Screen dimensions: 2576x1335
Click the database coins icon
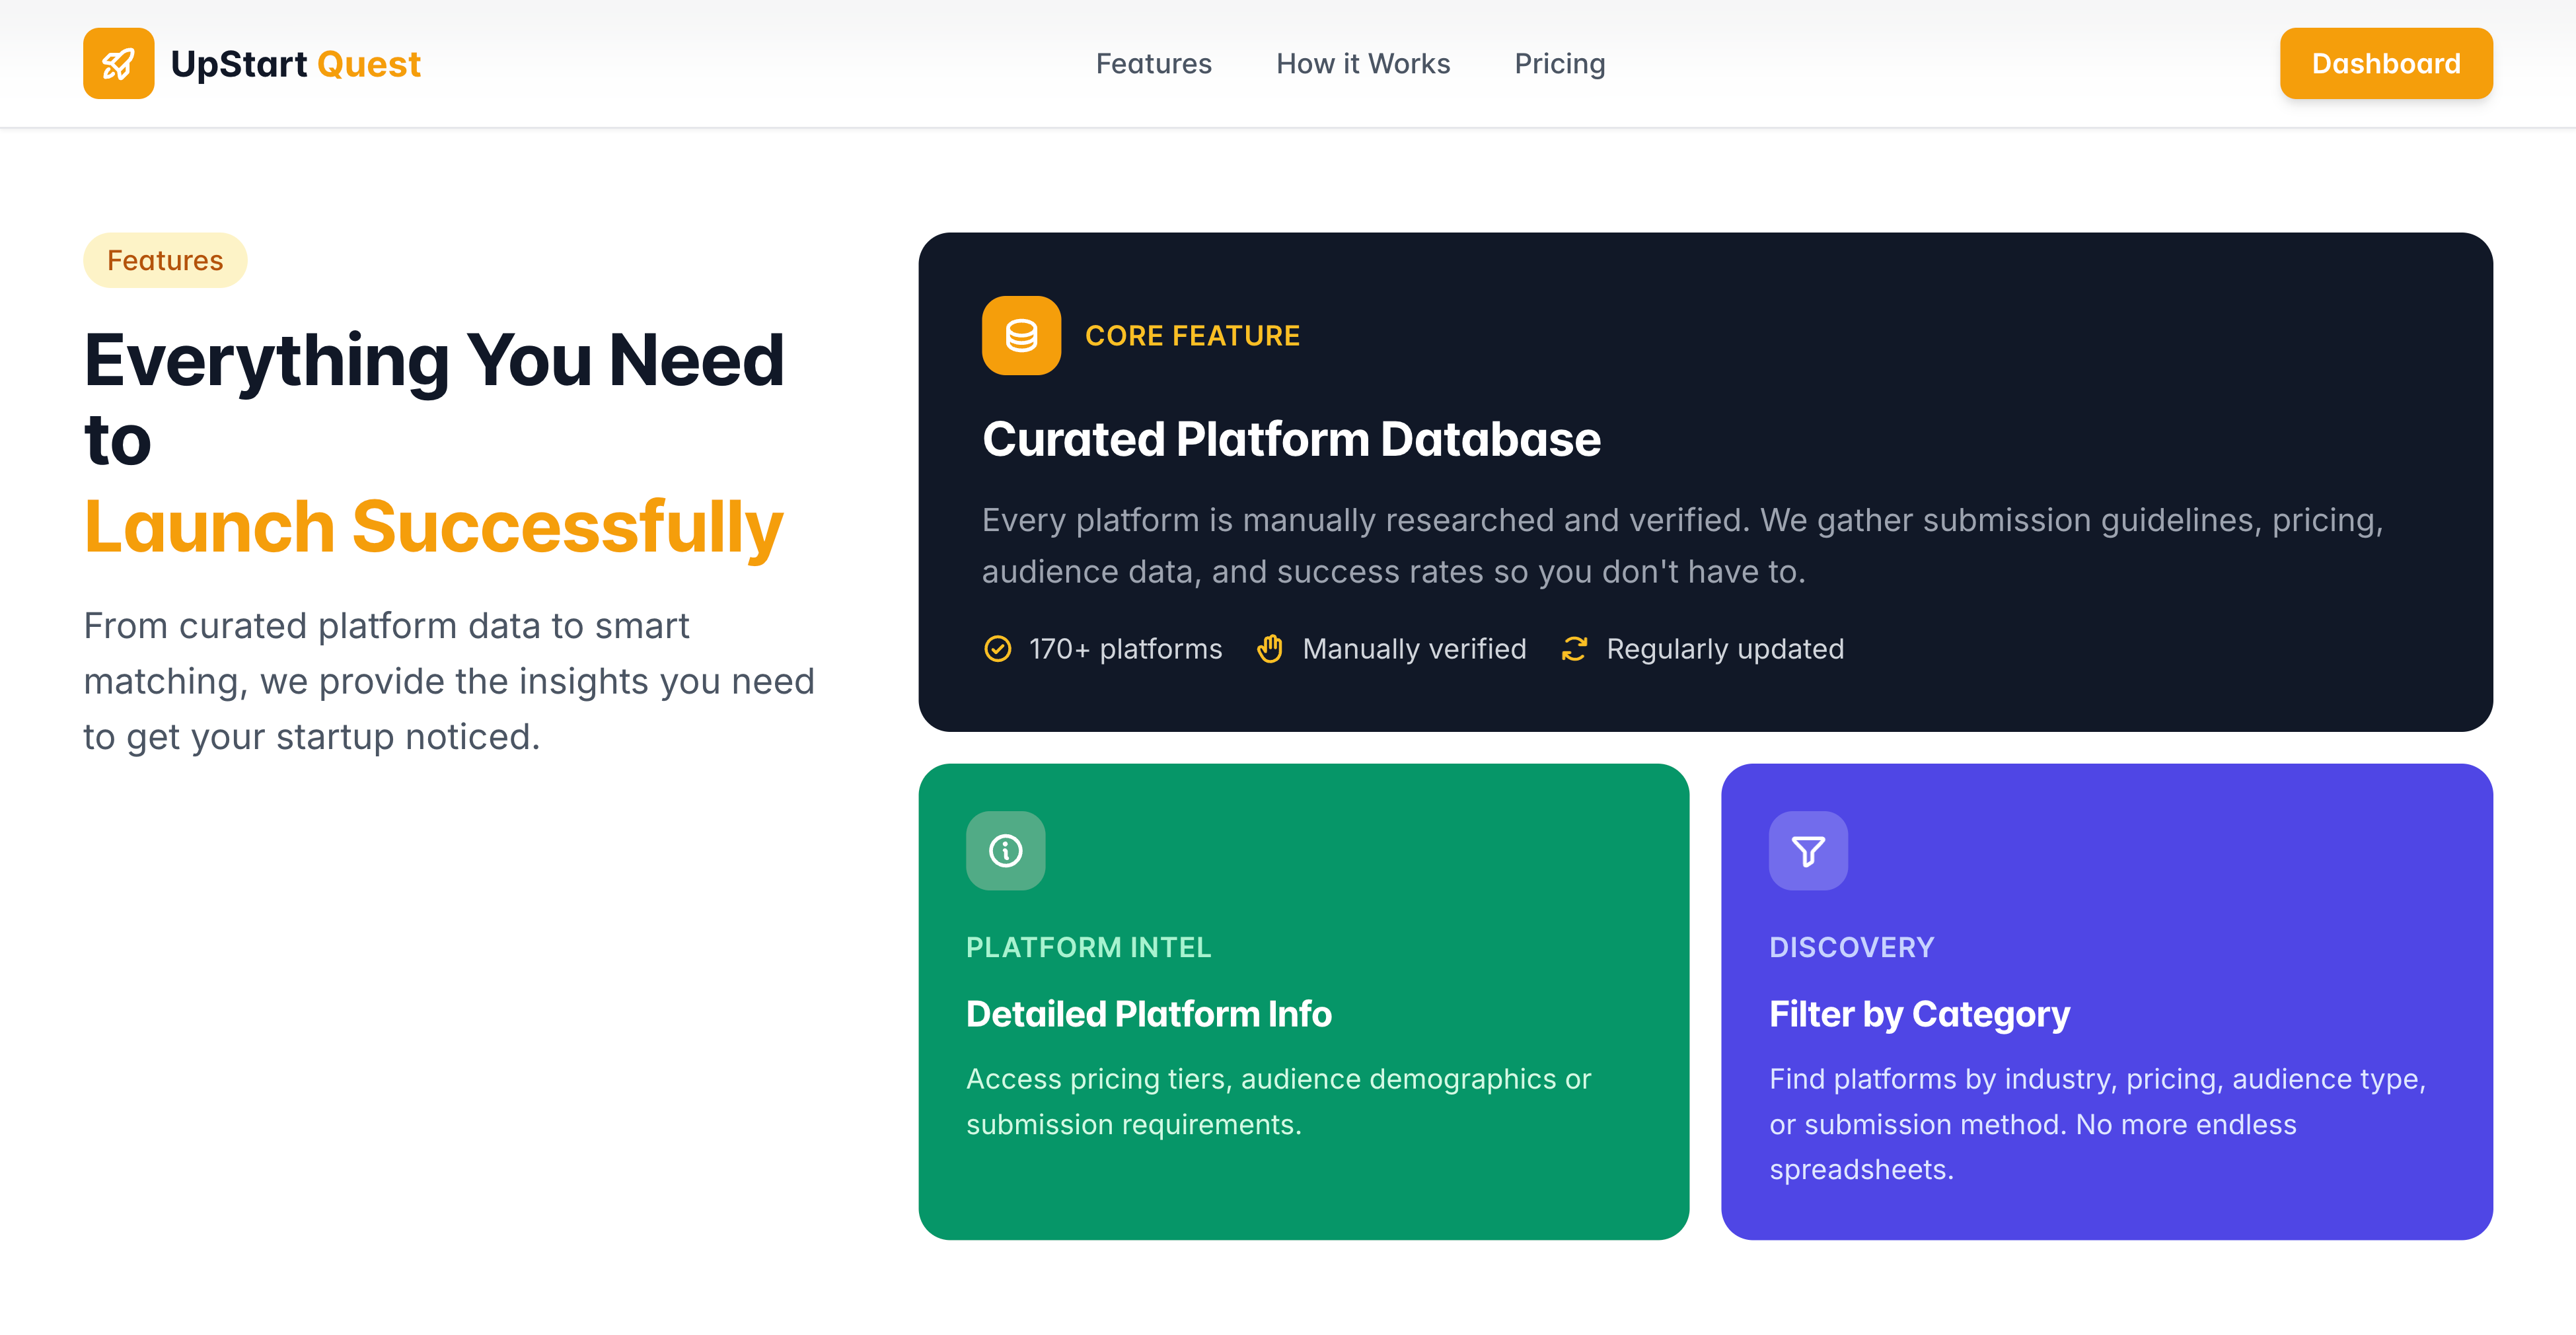click(1021, 336)
